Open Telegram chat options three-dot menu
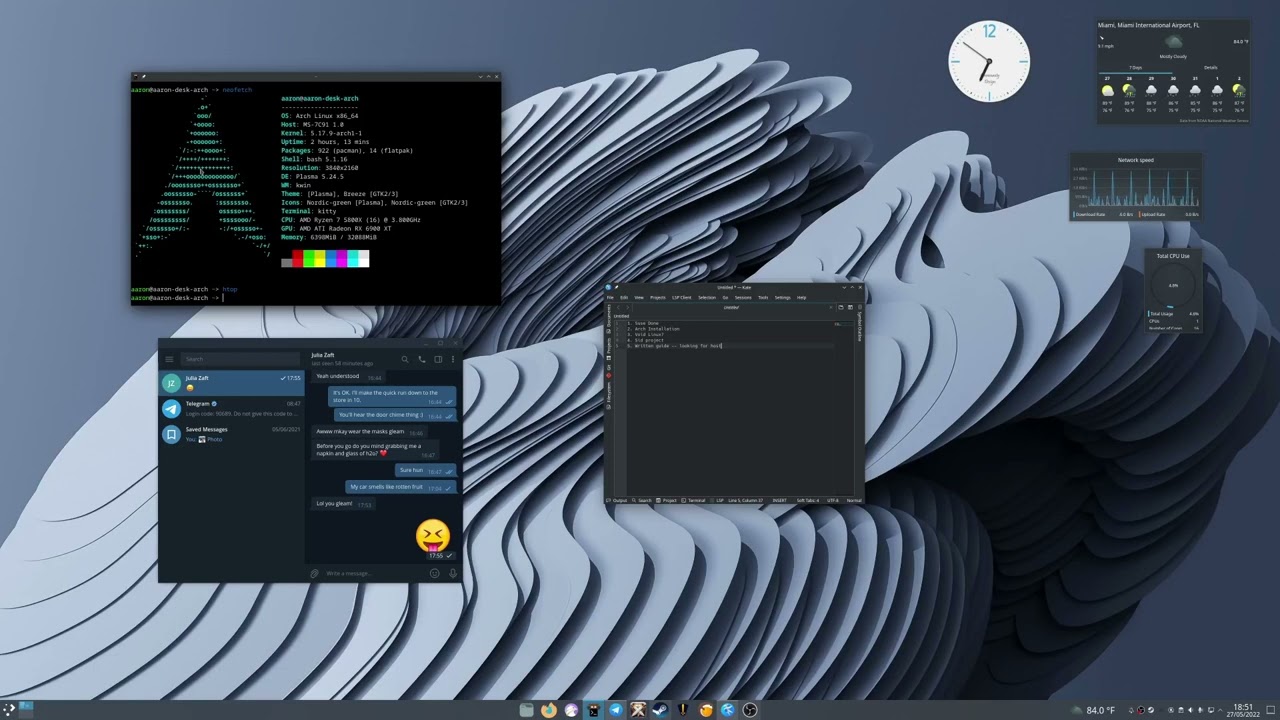The height and width of the screenshot is (720, 1280). coord(453,359)
